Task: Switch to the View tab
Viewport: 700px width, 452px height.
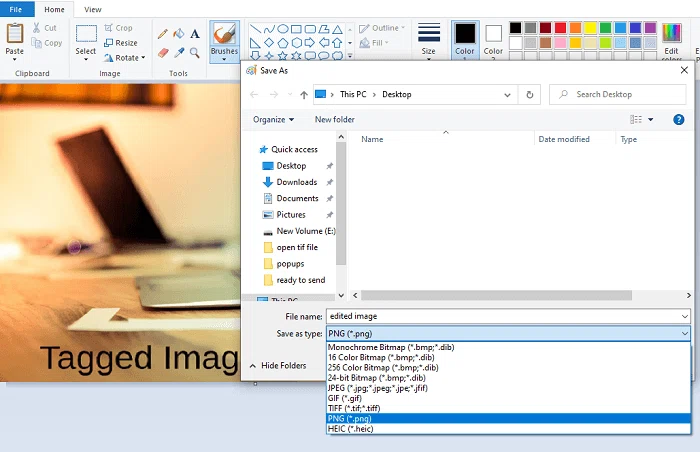Action: pos(93,9)
